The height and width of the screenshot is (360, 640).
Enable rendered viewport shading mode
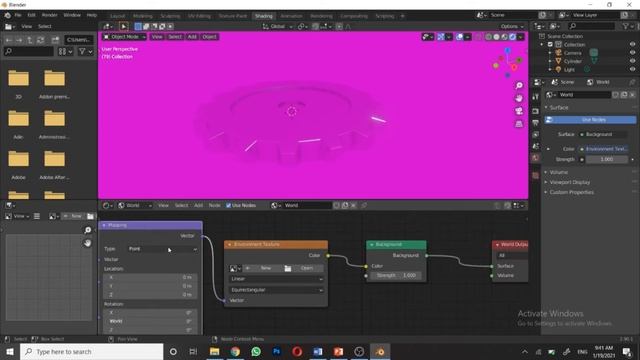[x=512, y=37]
